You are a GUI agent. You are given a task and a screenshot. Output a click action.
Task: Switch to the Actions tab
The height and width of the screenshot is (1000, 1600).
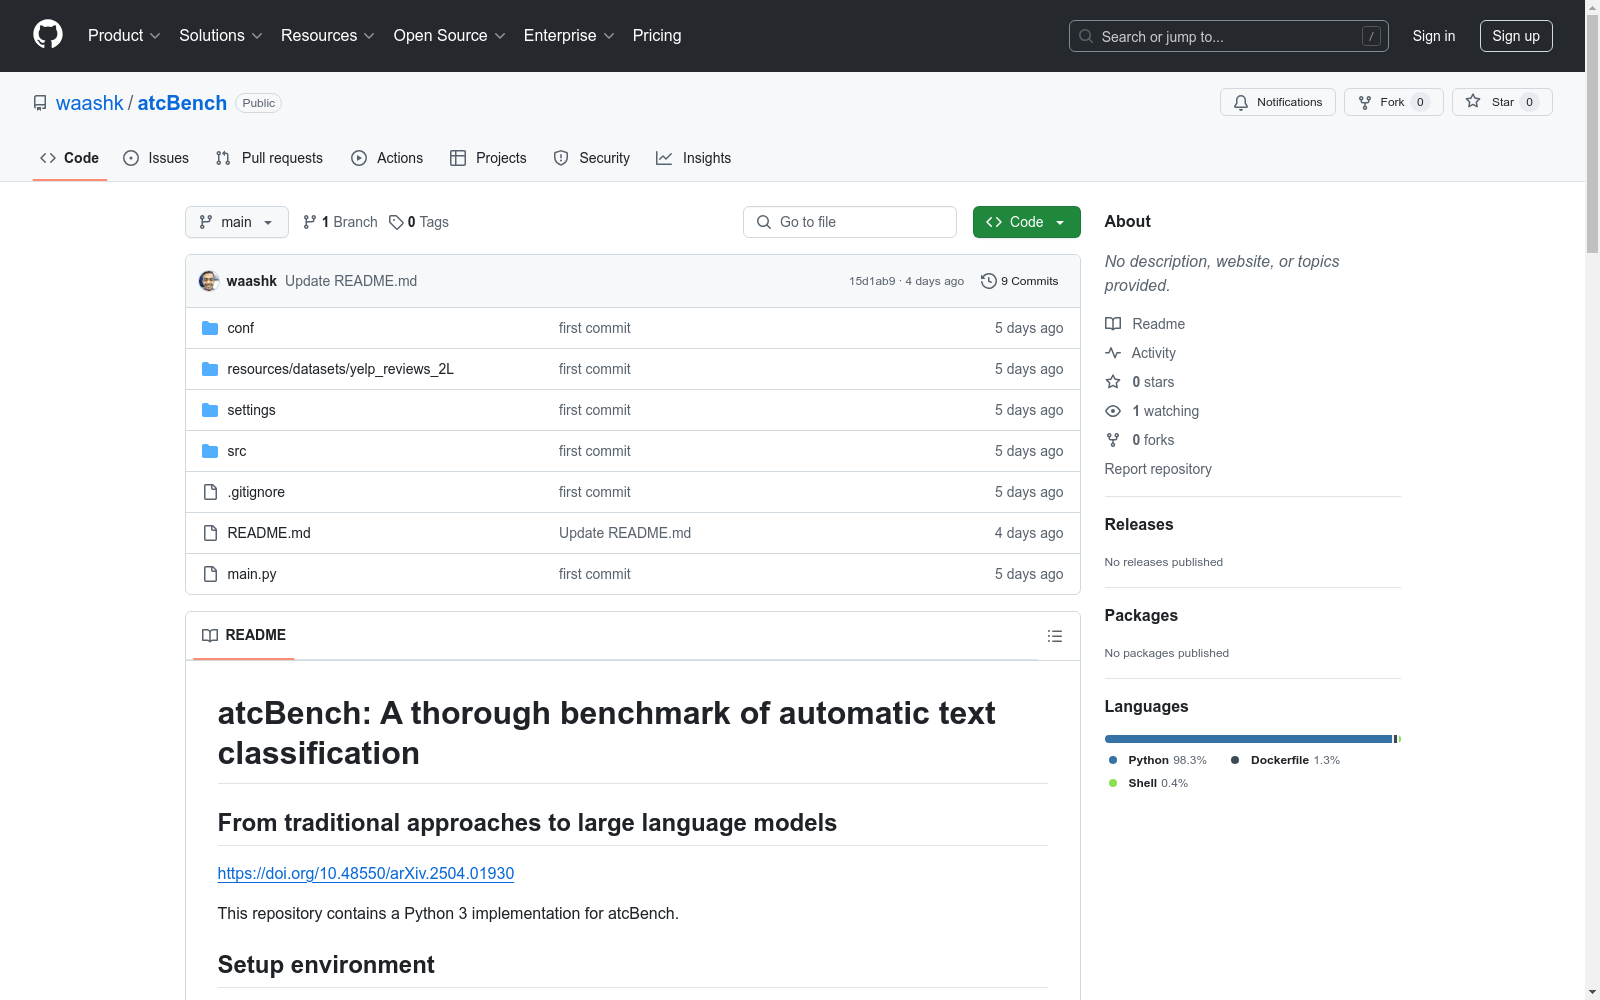pos(387,158)
